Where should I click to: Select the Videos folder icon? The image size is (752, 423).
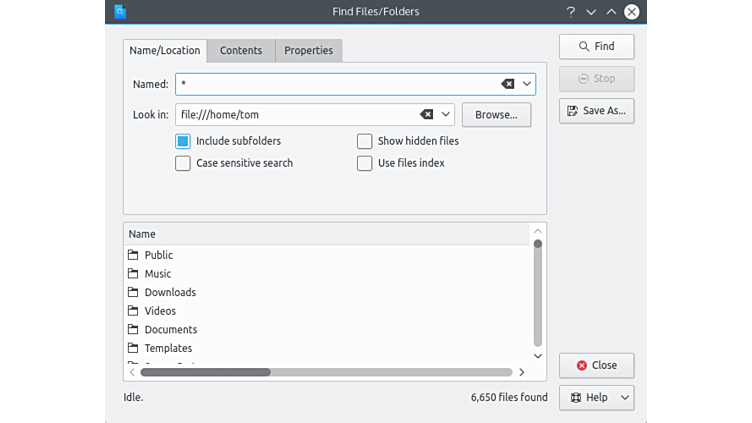coord(133,311)
